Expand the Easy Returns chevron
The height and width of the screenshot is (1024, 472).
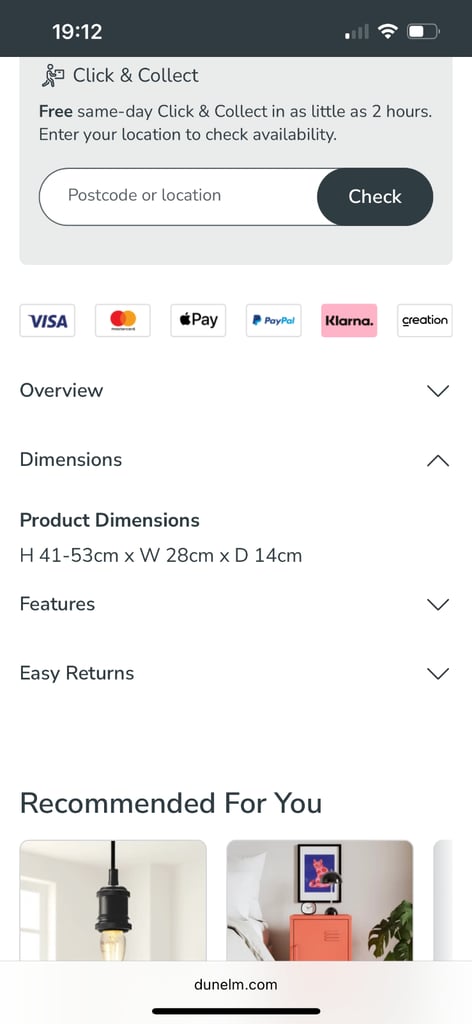(437, 673)
